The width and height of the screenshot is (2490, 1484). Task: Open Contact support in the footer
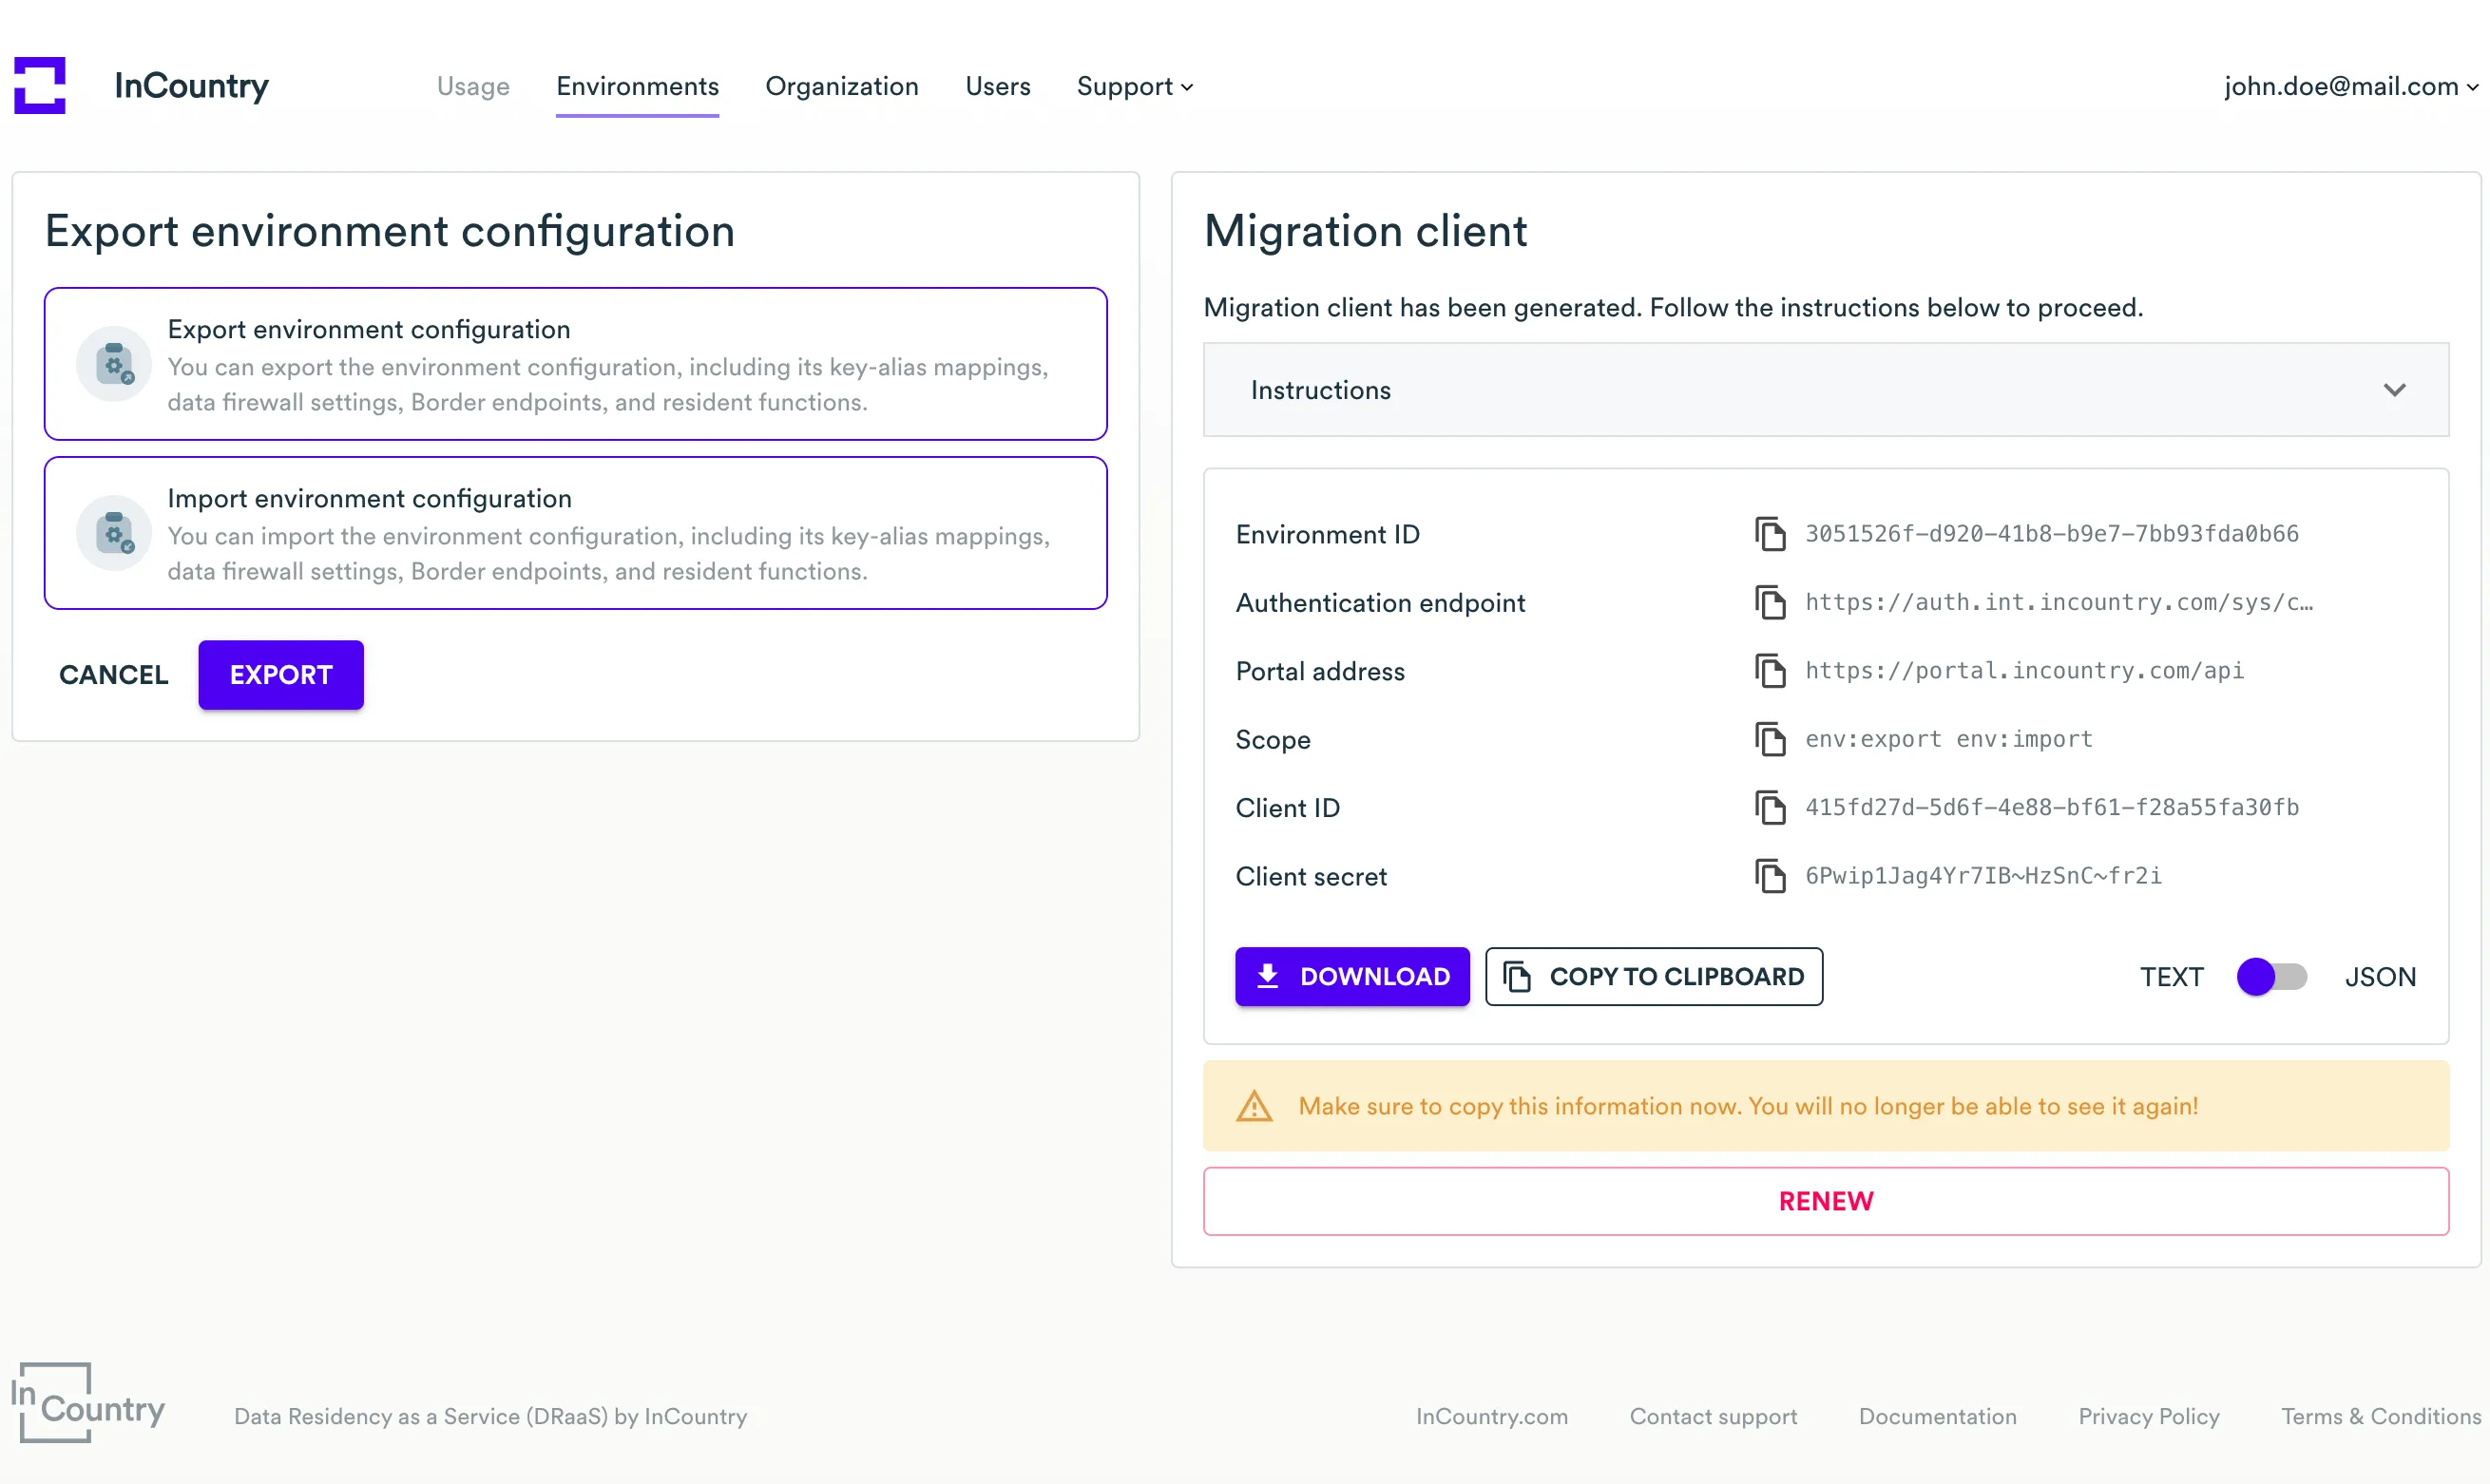[1713, 1416]
